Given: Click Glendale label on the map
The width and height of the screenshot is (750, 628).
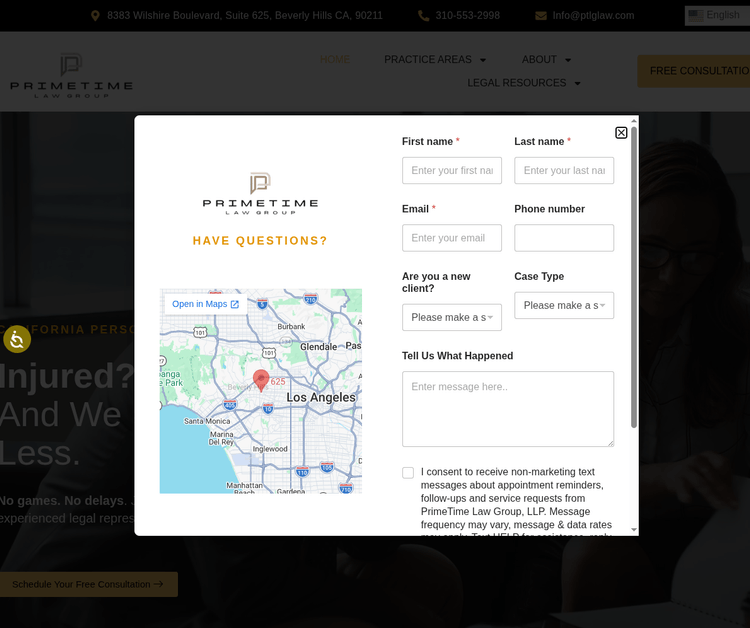Looking at the screenshot, I should pyautogui.click(x=319, y=347).
